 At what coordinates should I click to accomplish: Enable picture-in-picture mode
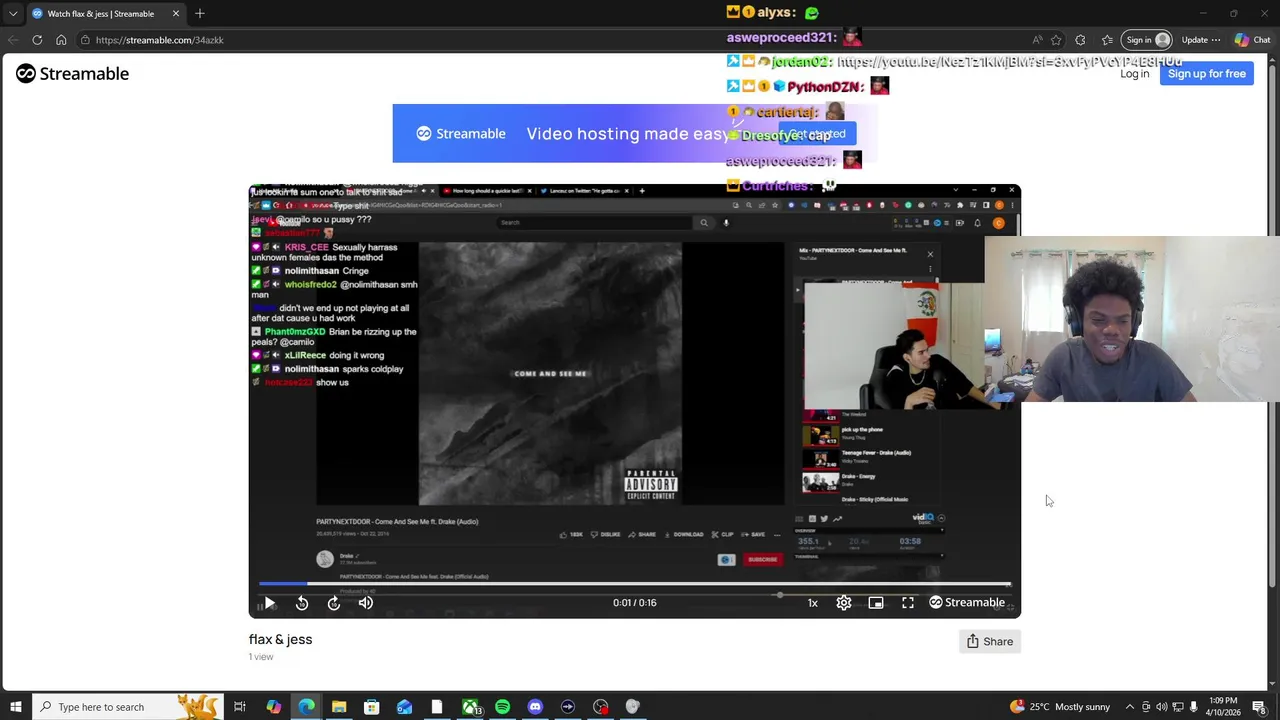tap(876, 603)
